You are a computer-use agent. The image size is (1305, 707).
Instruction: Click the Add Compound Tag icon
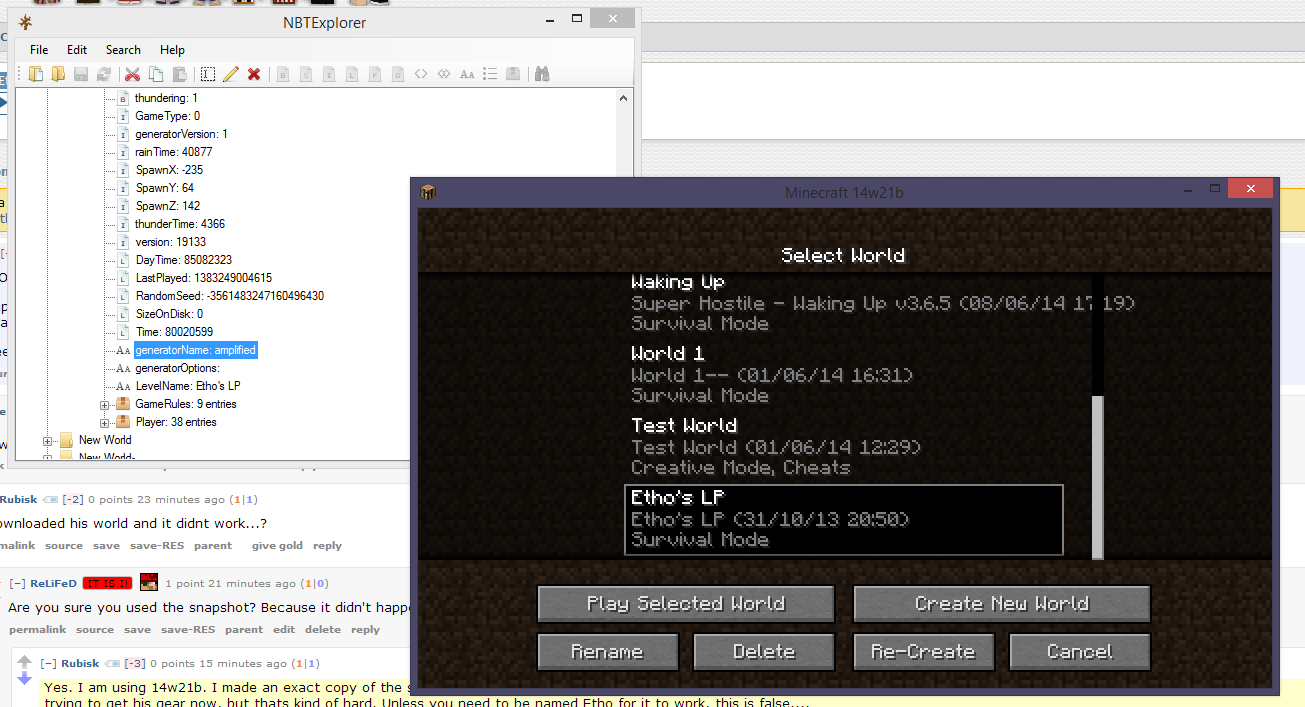pos(513,74)
